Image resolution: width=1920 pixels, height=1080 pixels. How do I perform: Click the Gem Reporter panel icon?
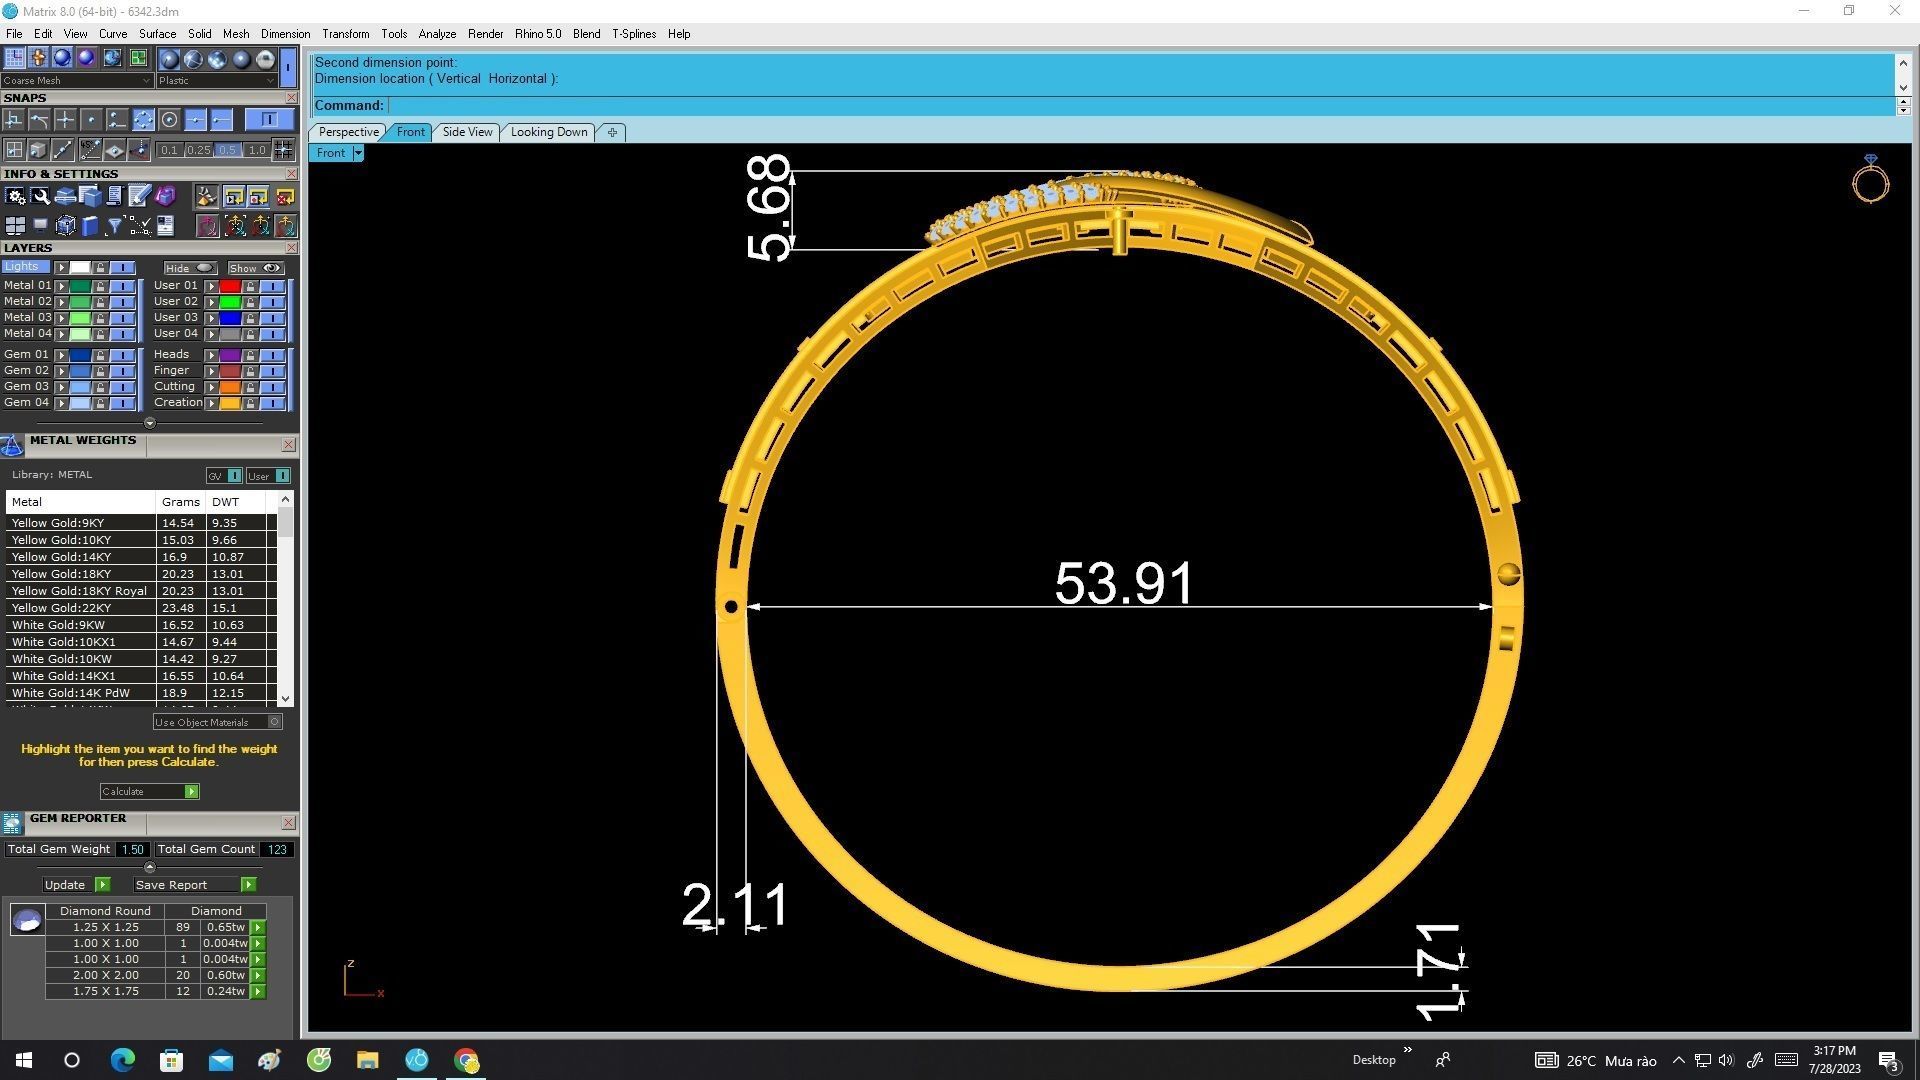click(x=12, y=823)
